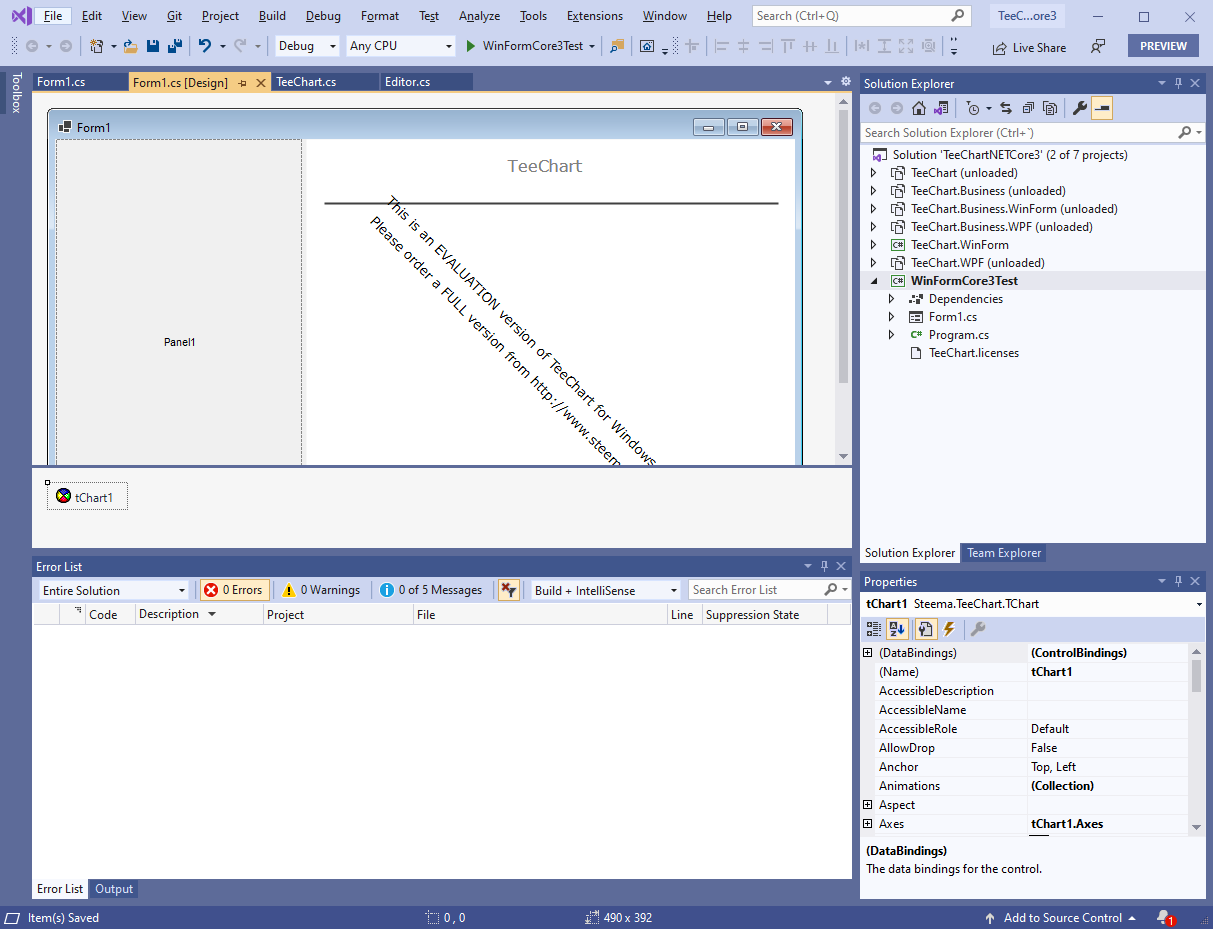Viewport: 1213px width, 929px height.
Task: Toggle the 0 Warnings filter in Error List
Action: (321, 590)
